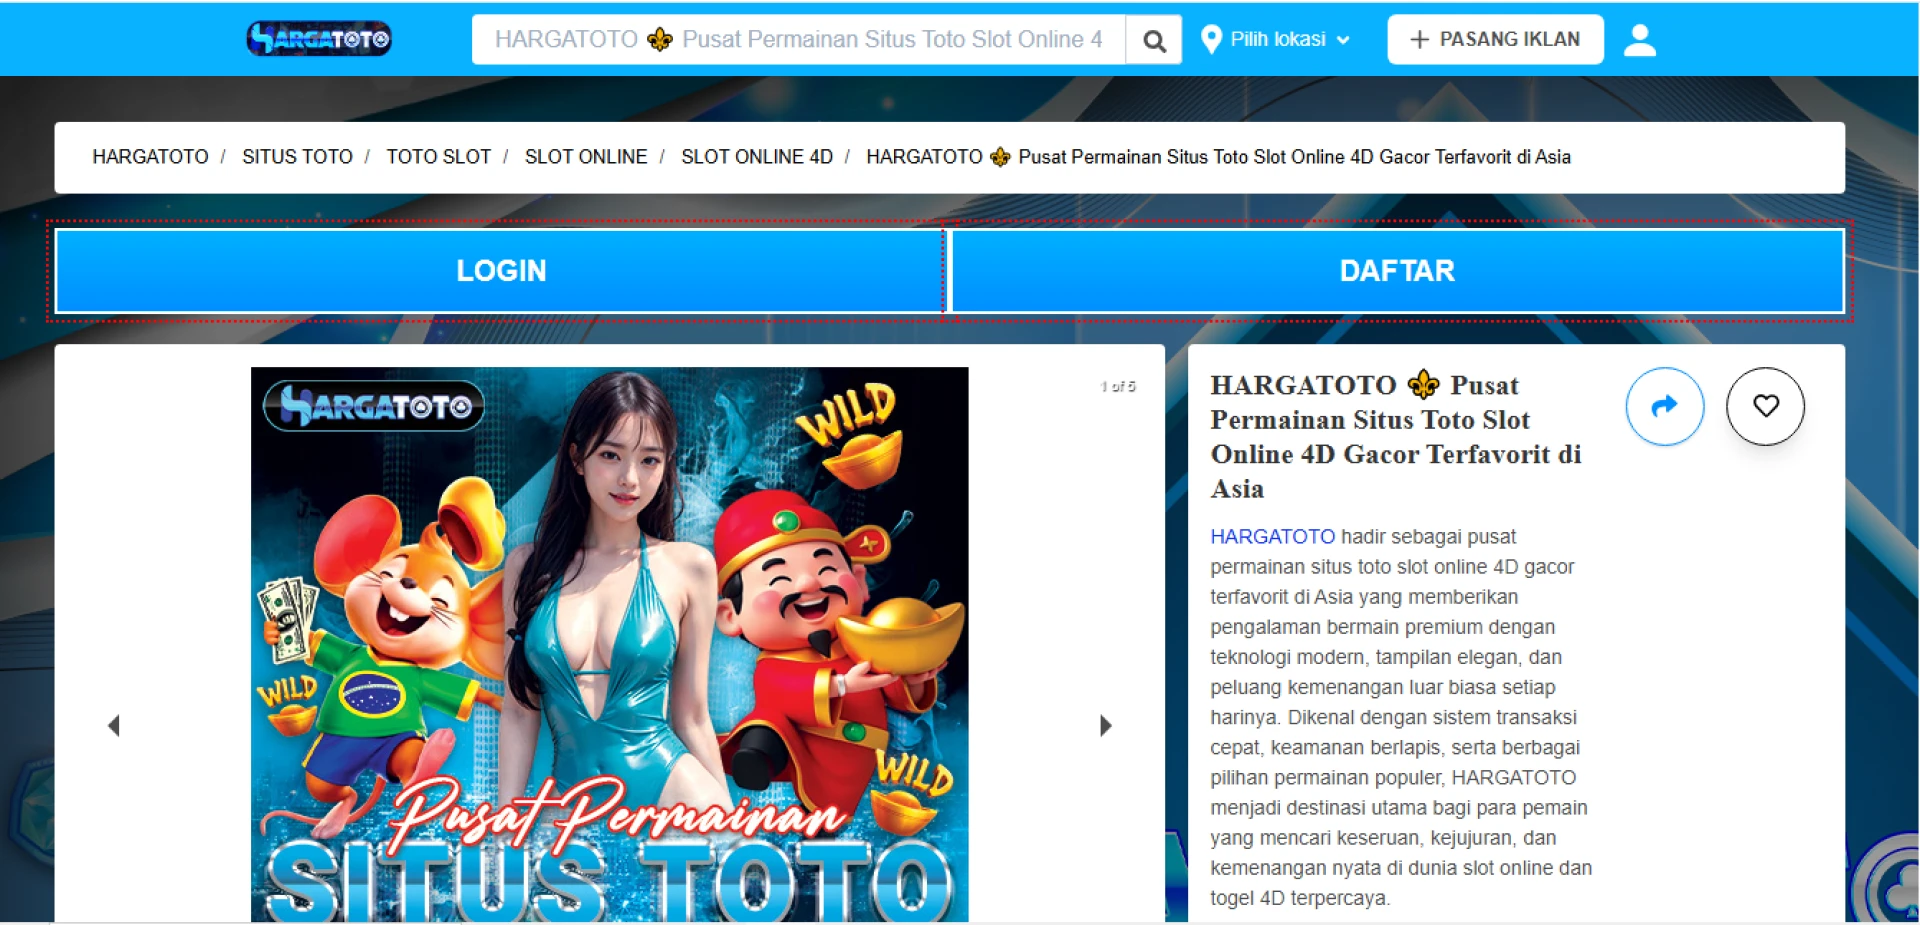Screen dimensions: 1920x925
Task: Click the Pilih lokasi chevron arrow
Action: 1343,40
